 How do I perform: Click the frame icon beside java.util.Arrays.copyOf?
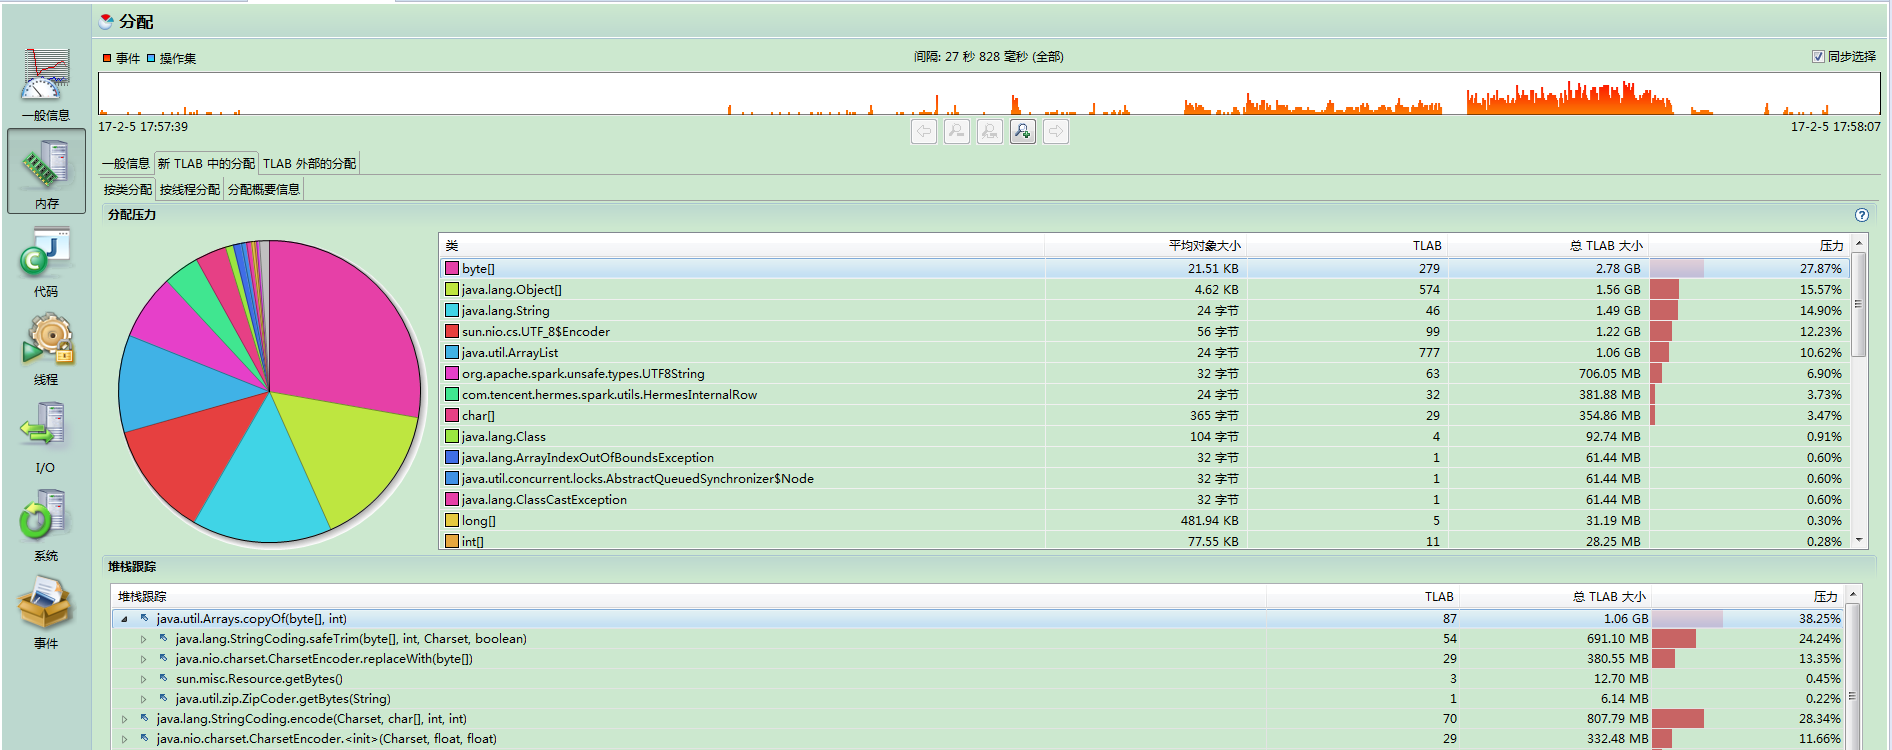(144, 619)
